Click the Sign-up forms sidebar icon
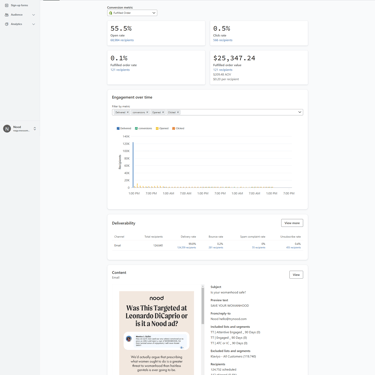Viewport: 375px width, 375px height. [x=7, y=5]
